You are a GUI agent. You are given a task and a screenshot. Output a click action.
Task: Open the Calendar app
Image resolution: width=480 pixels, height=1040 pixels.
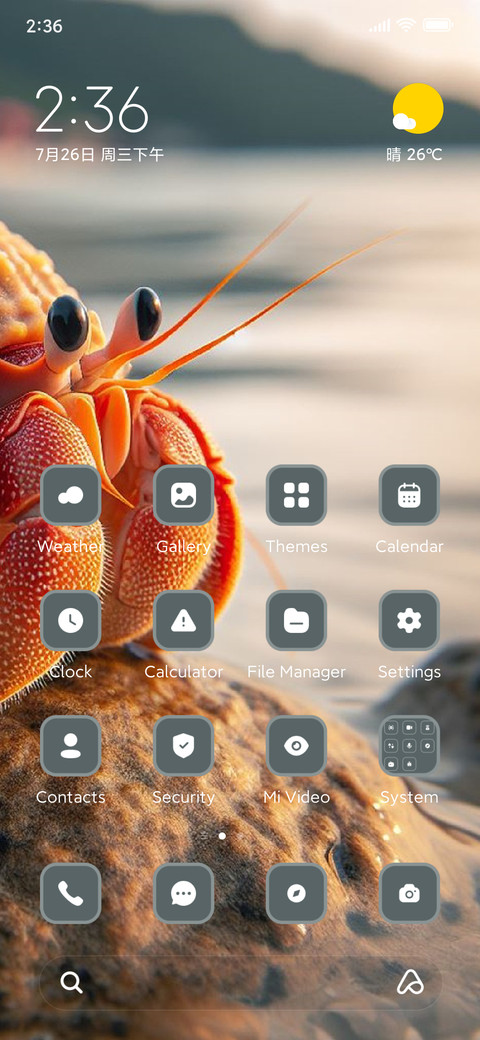point(409,495)
